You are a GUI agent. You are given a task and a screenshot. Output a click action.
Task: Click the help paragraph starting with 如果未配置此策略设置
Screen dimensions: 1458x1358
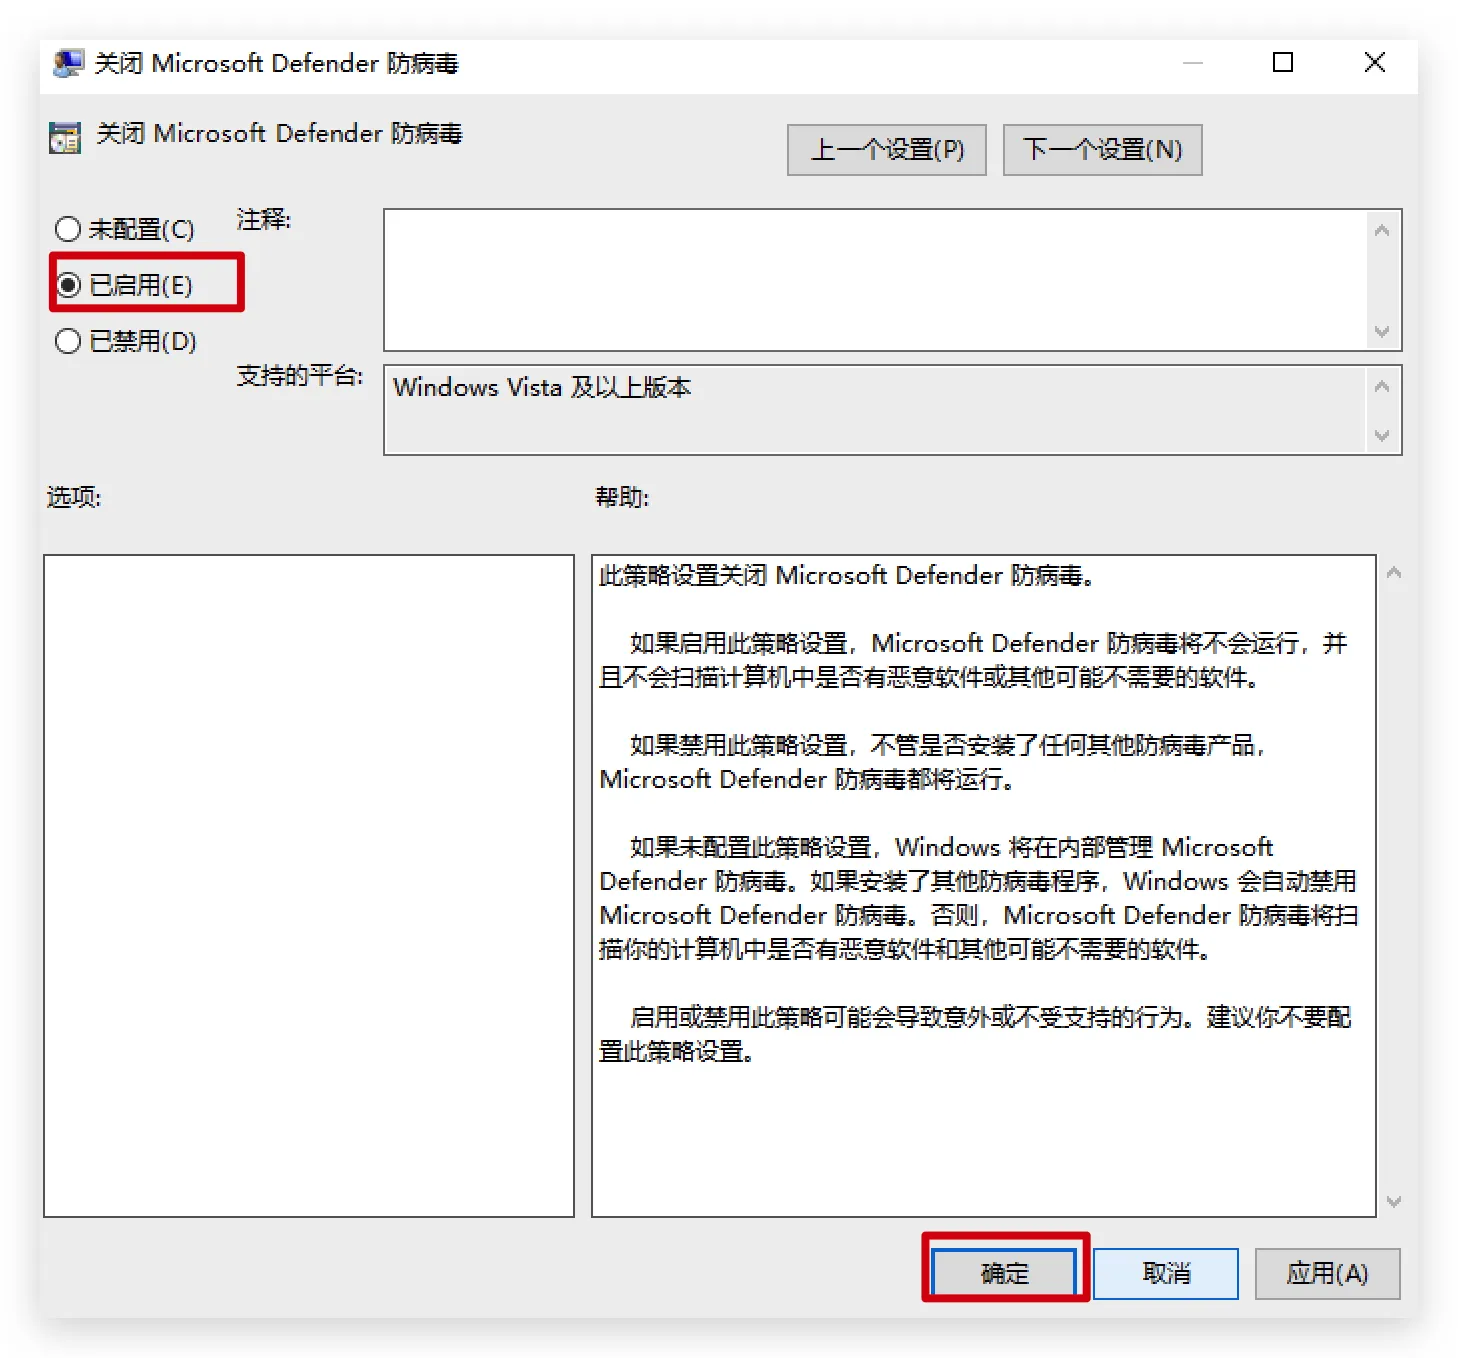(x=979, y=898)
